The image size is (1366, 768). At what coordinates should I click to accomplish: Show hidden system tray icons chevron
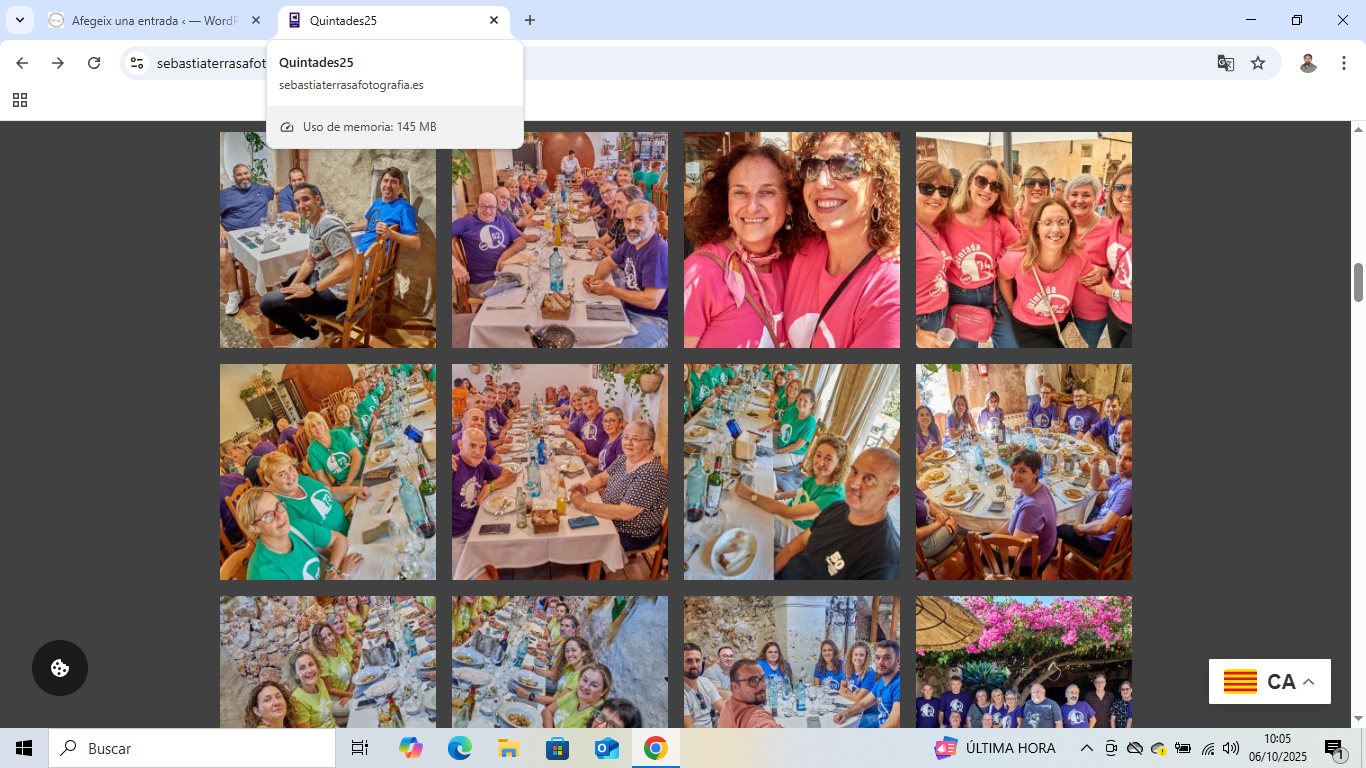pyautogui.click(x=1087, y=748)
